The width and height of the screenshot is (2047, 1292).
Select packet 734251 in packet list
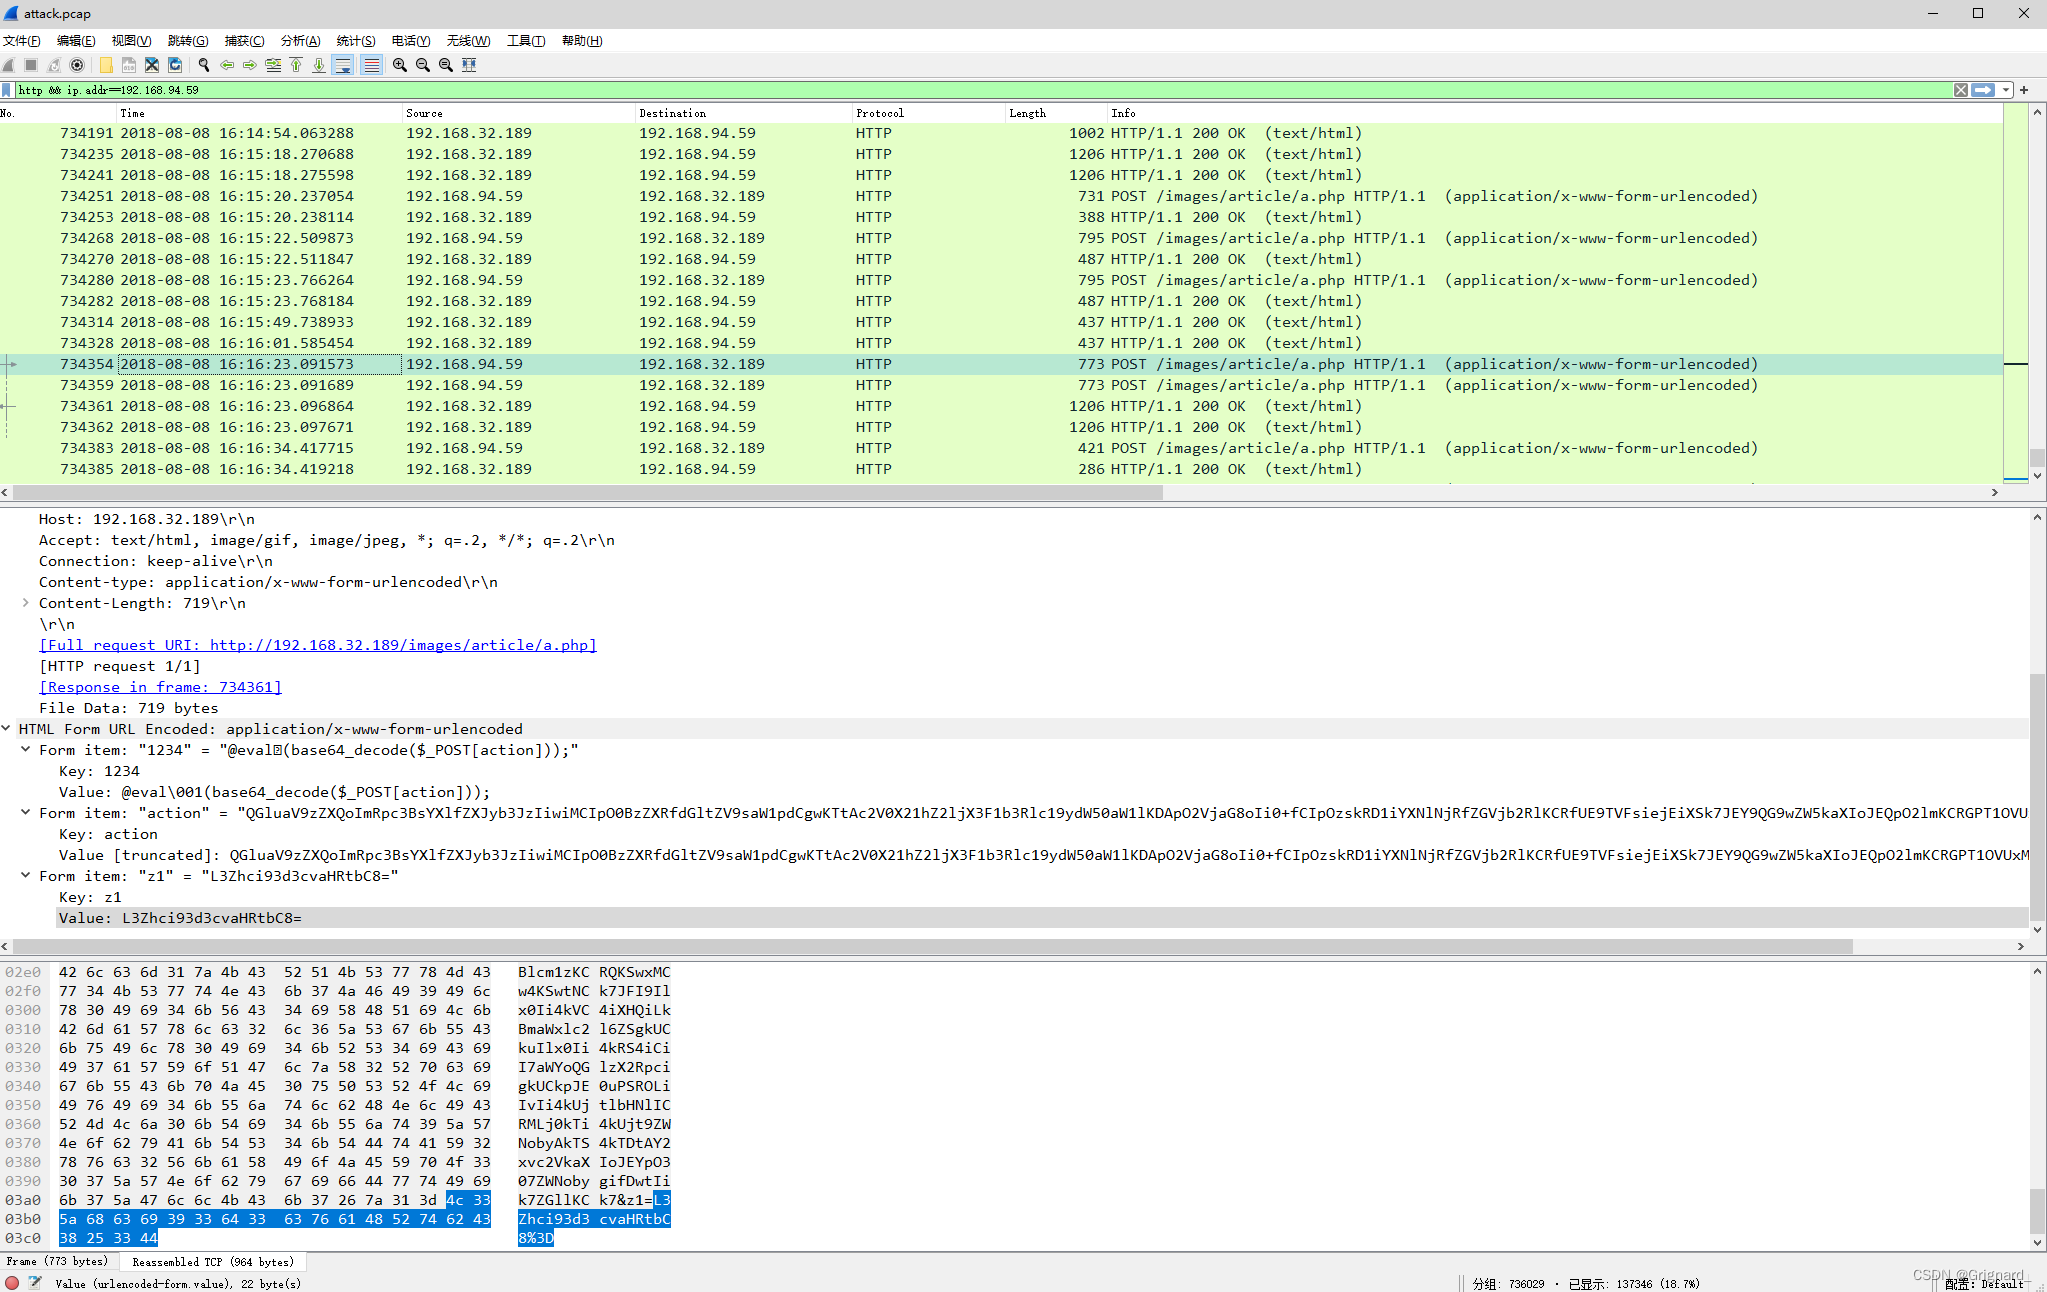(1001, 196)
